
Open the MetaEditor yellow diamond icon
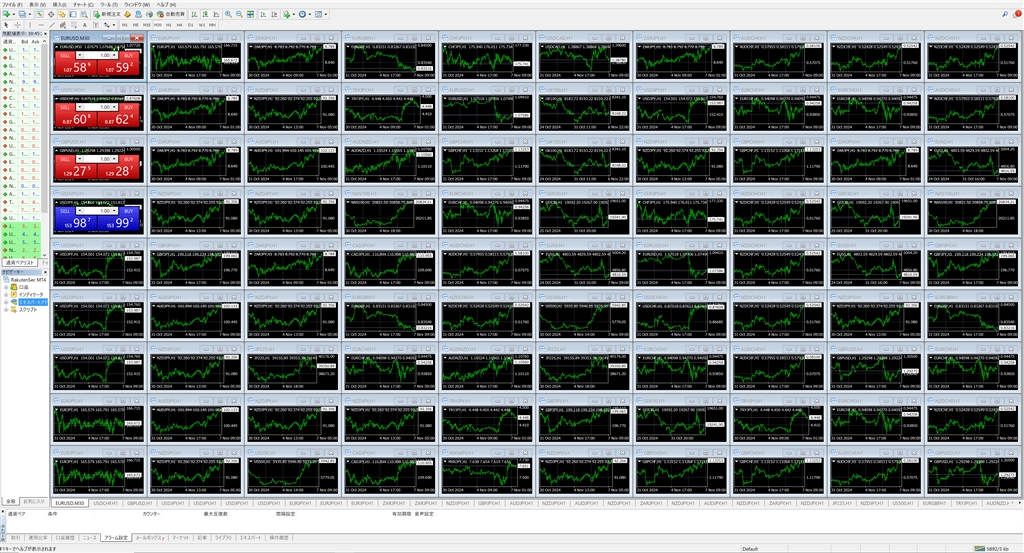tap(127, 14)
